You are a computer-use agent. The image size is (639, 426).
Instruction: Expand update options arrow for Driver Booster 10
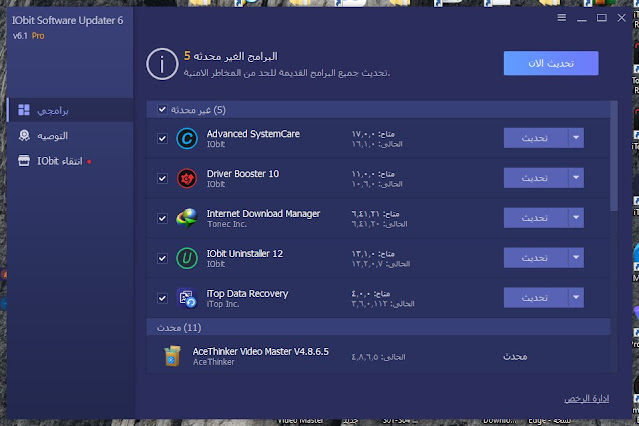pos(576,178)
